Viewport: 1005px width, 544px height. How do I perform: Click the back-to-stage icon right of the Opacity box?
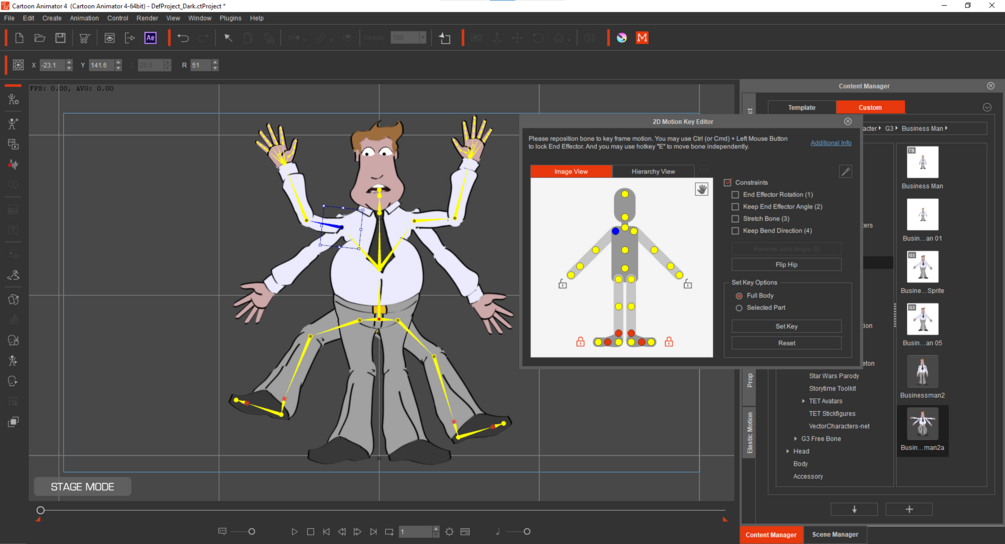pyautogui.click(x=445, y=38)
